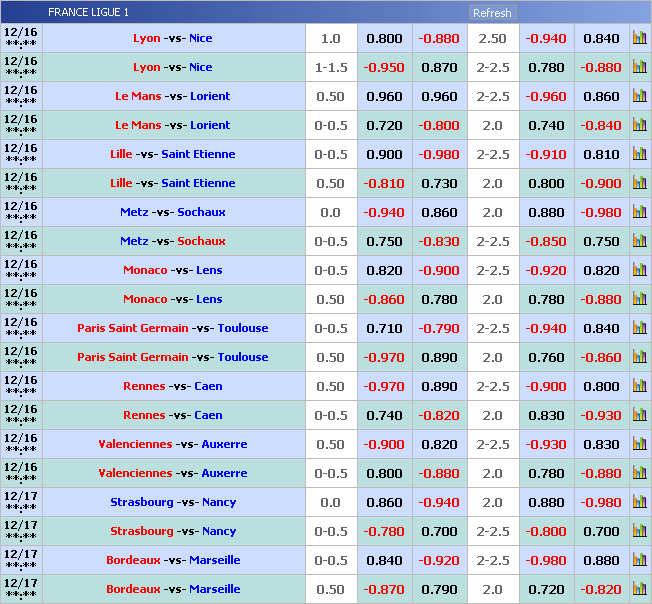
Task: Open chart icon for Lille-Saint Etienne 0-0.5 handicap row
Action: click(x=639, y=155)
